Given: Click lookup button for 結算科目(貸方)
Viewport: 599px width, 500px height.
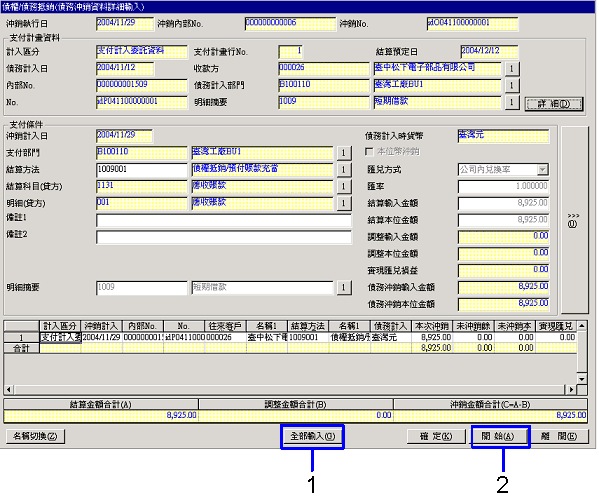Looking at the screenshot, I should (x=343, y=186).
